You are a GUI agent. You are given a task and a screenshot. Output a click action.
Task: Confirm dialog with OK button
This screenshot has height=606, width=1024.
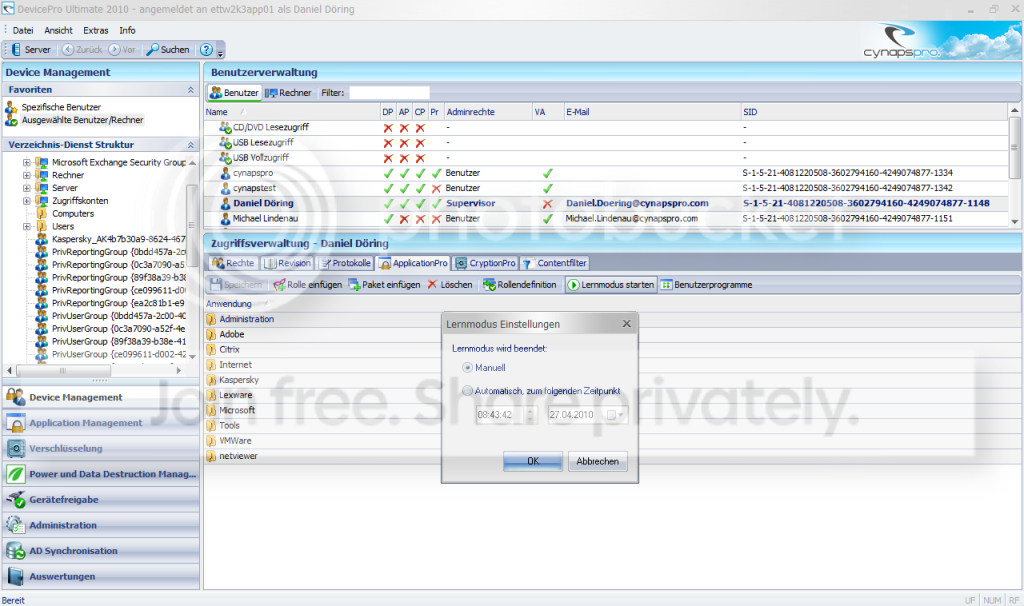click(533, 461)
